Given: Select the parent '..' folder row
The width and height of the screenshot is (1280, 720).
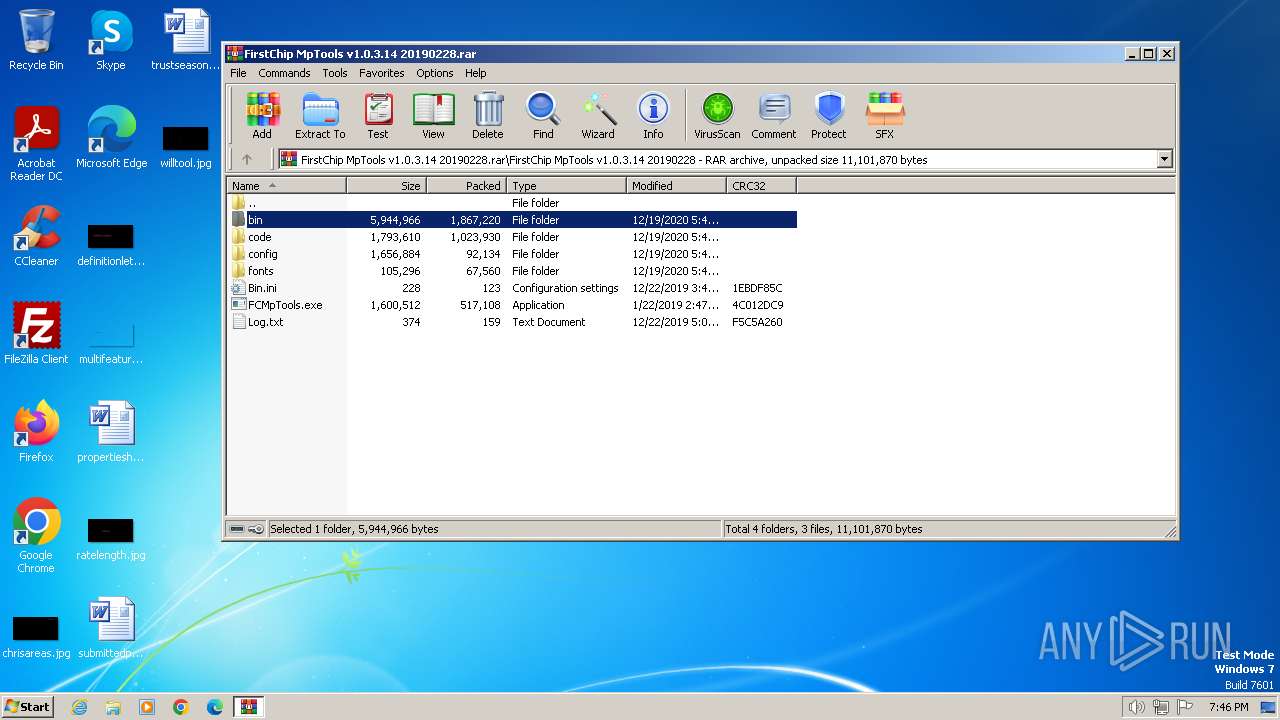Looking at the screenshot, I should 513,203.
